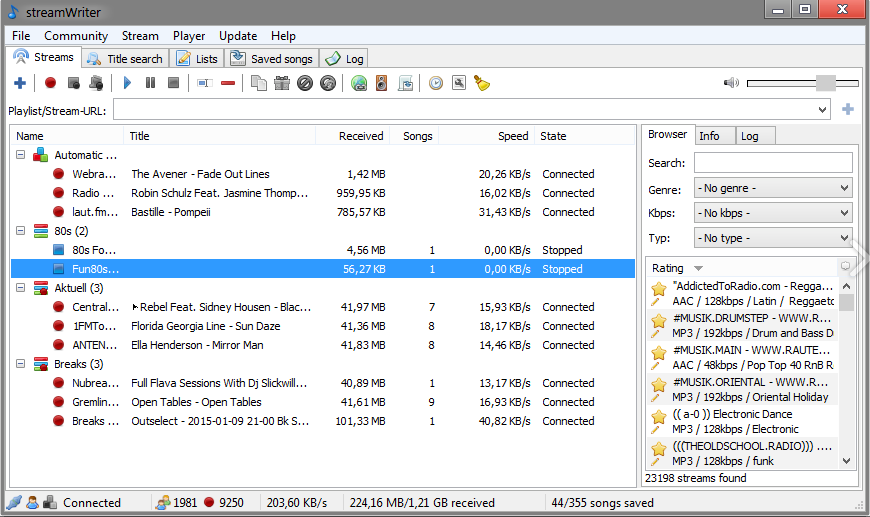Remove stream with red minus icon
Image resolution: width=870 pixels, height=517 pixels.
click(227, 83)
